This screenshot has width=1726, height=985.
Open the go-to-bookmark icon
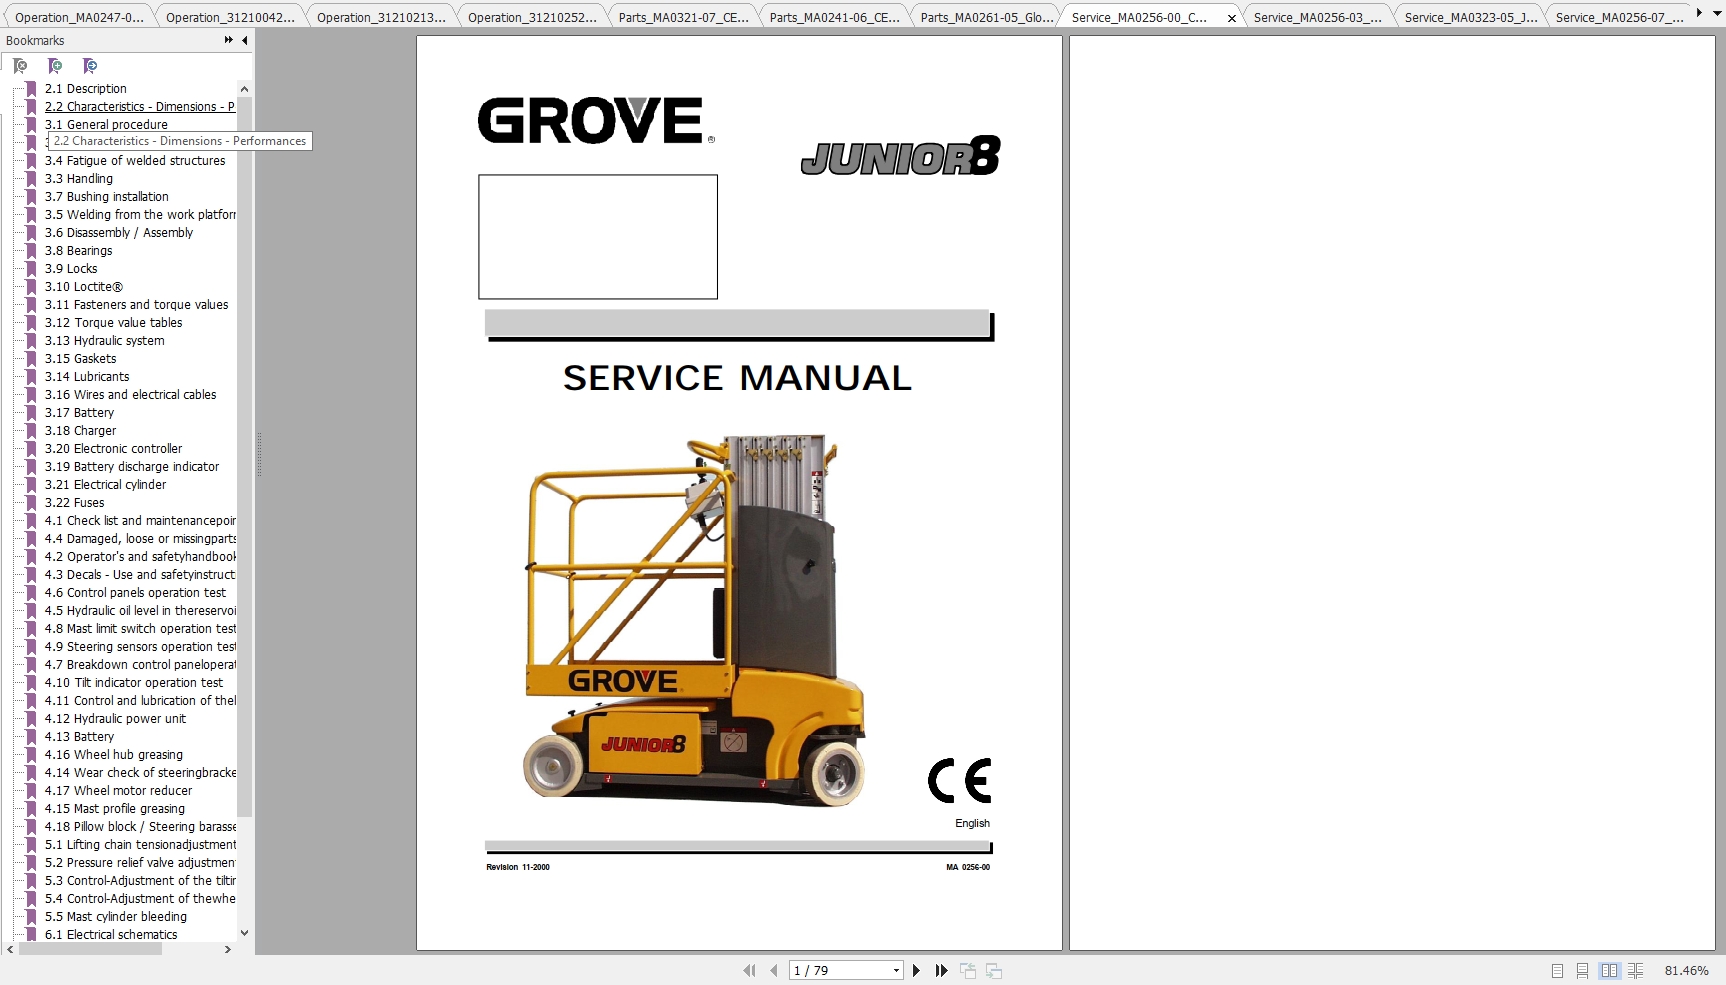click(x=90, y=66)
